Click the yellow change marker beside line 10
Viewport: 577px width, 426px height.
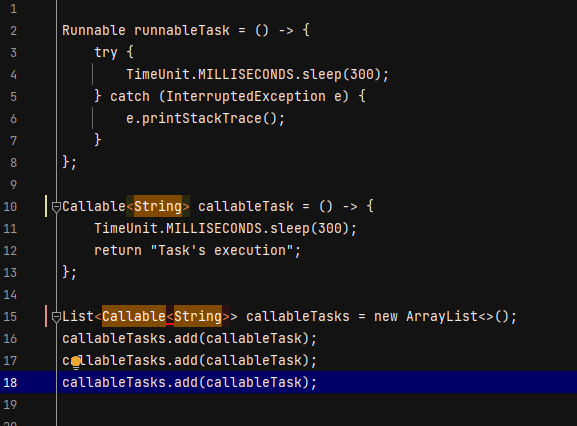click(46, 206)
